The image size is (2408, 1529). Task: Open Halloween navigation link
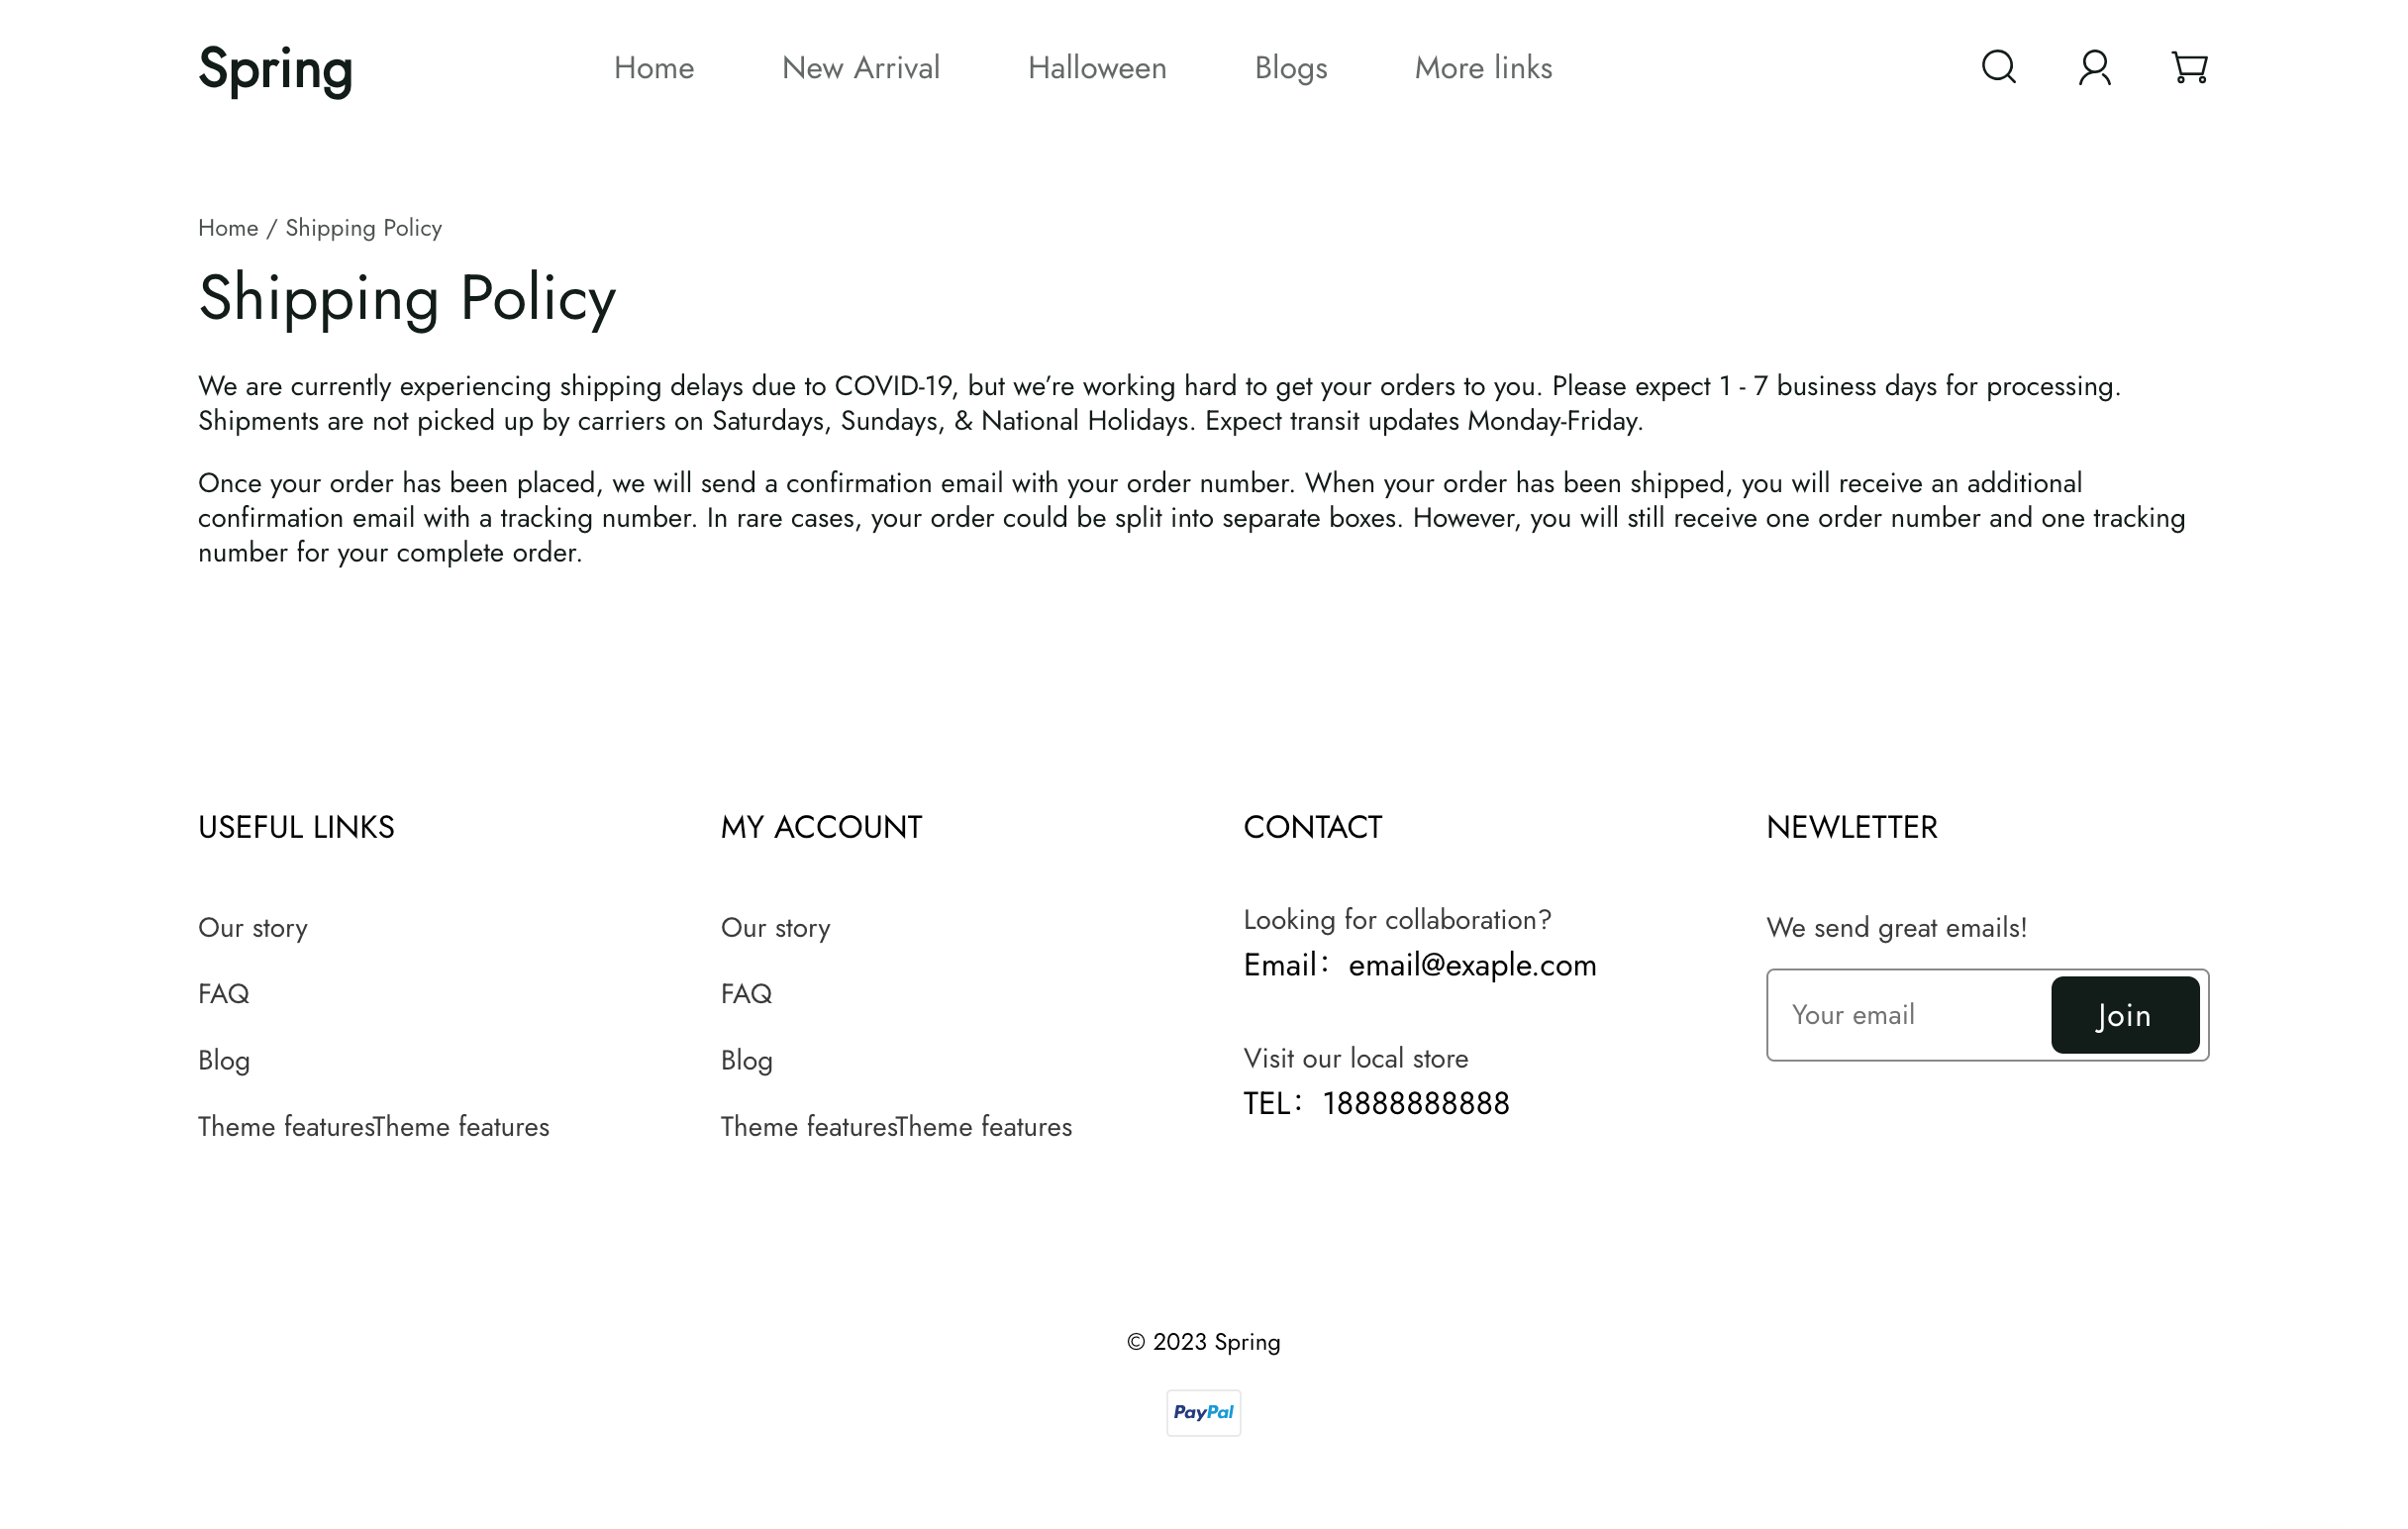[x=1097, y=68]
